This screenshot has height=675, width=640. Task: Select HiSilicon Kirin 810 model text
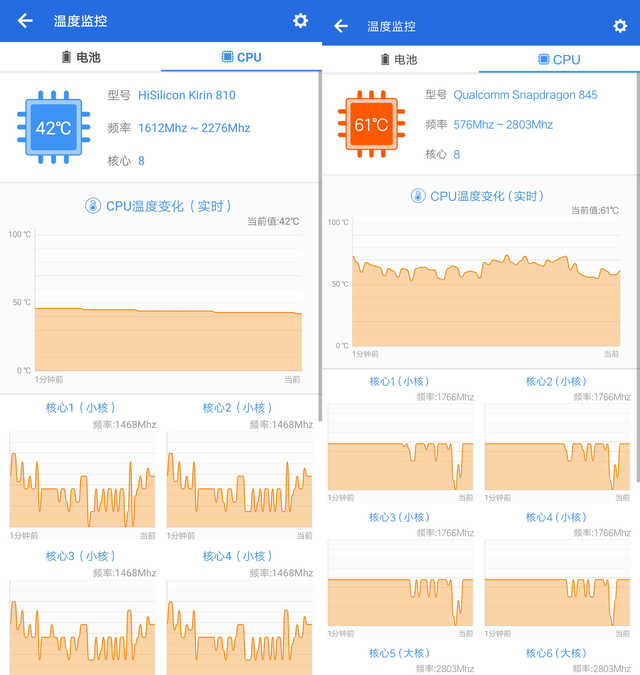tap(187, 95)
